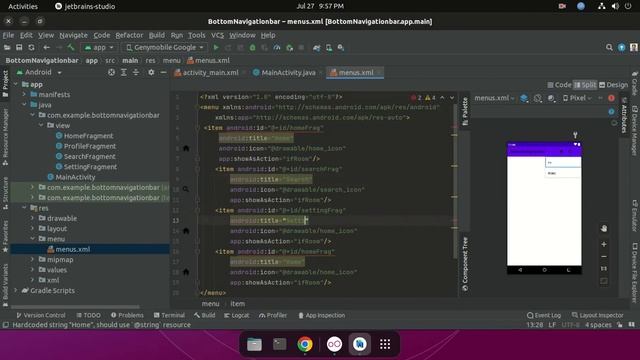Switch editor to Split view mode
The width and height of the screenshot is (640, 360).
[585, 85]
